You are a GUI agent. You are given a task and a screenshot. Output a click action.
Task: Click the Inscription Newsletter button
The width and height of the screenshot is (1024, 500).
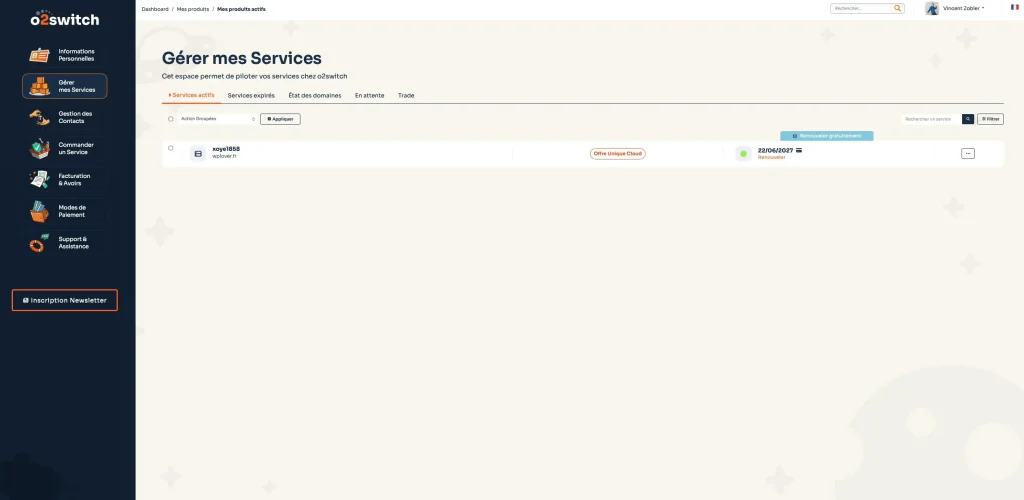pos(65,300)
